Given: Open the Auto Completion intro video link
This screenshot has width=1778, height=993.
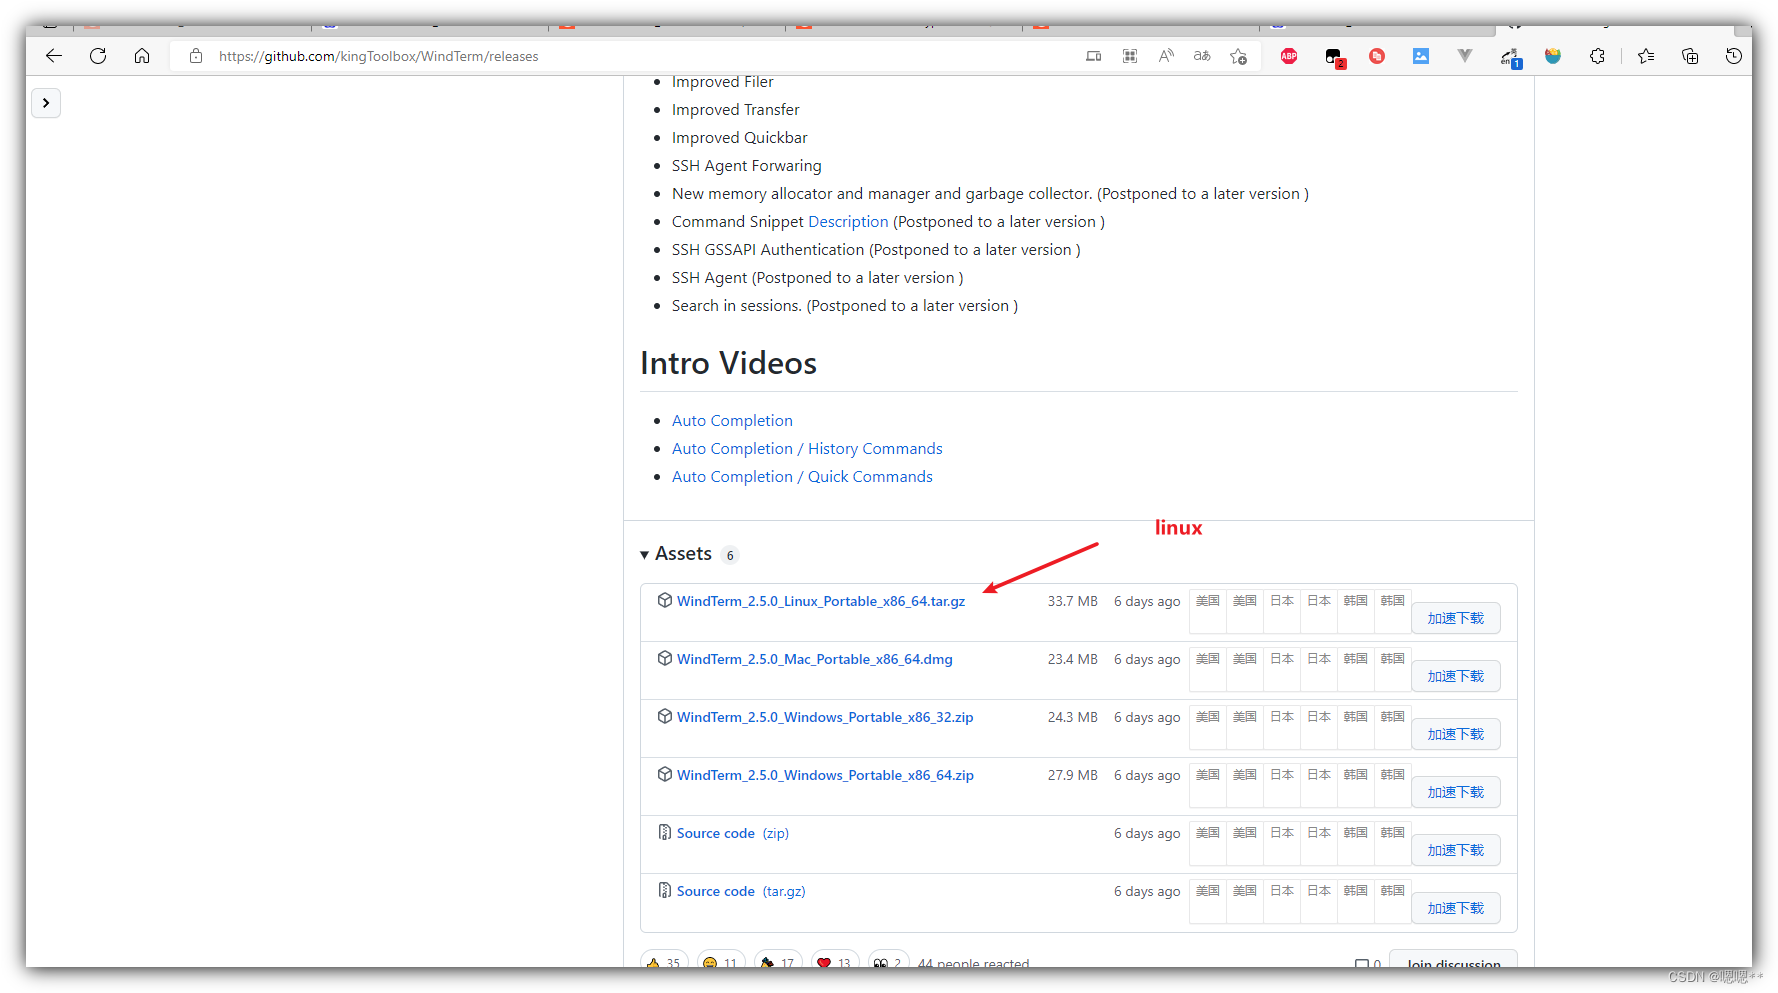Looking at the screenshot, I should [732, 421].
